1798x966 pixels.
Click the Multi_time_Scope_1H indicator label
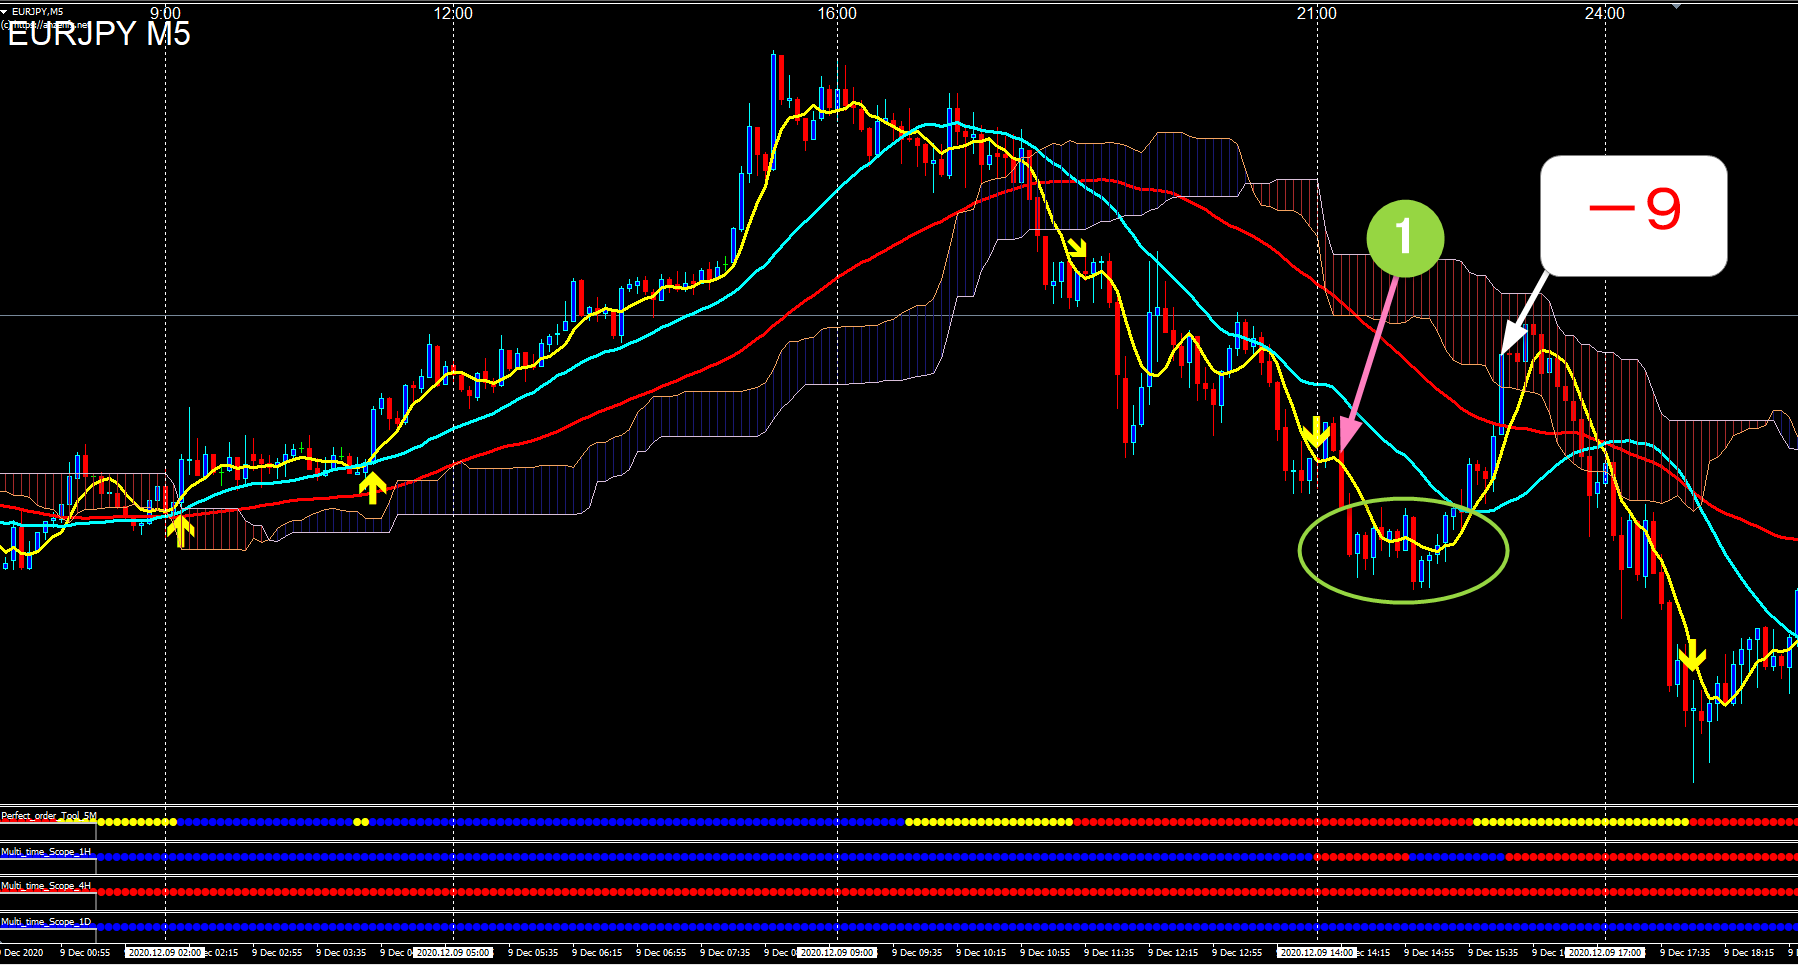coord(46,852)
